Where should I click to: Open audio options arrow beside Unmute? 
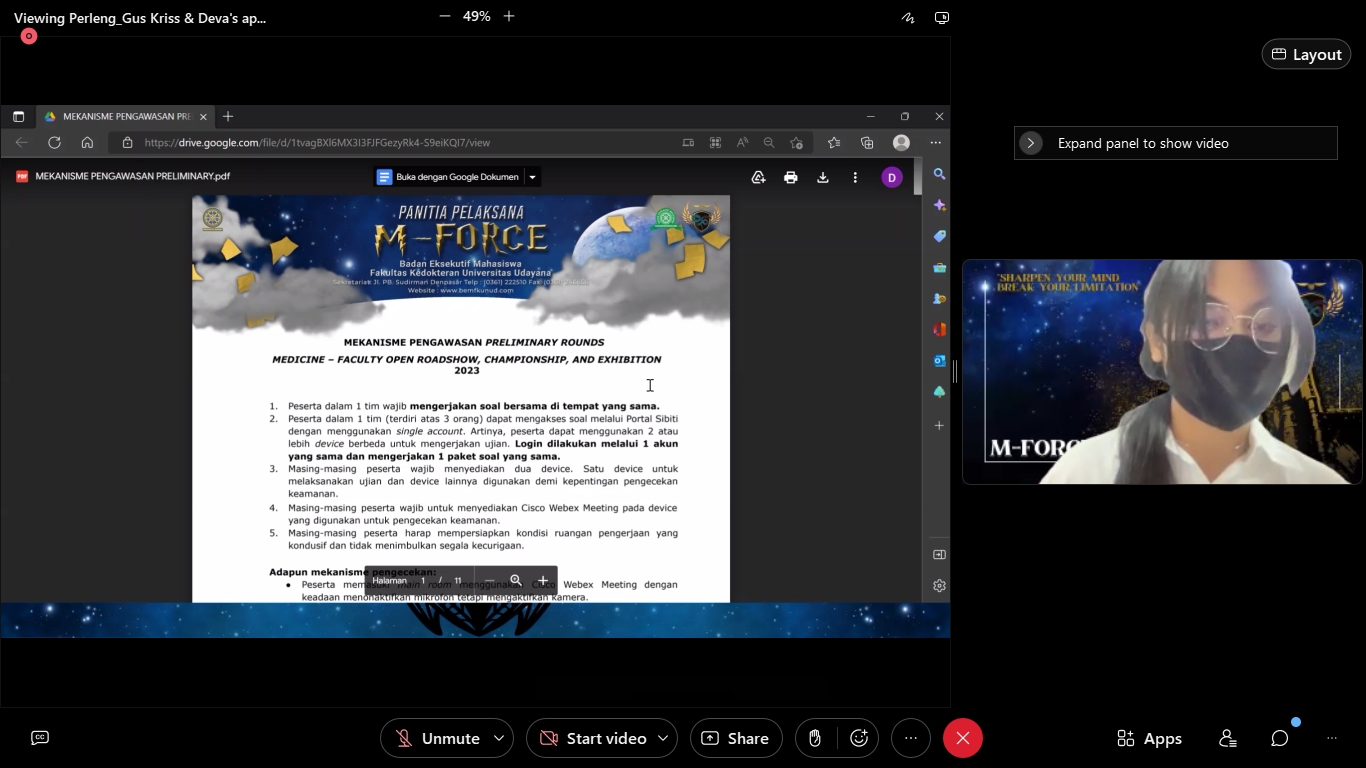click(x=499, y=738)
